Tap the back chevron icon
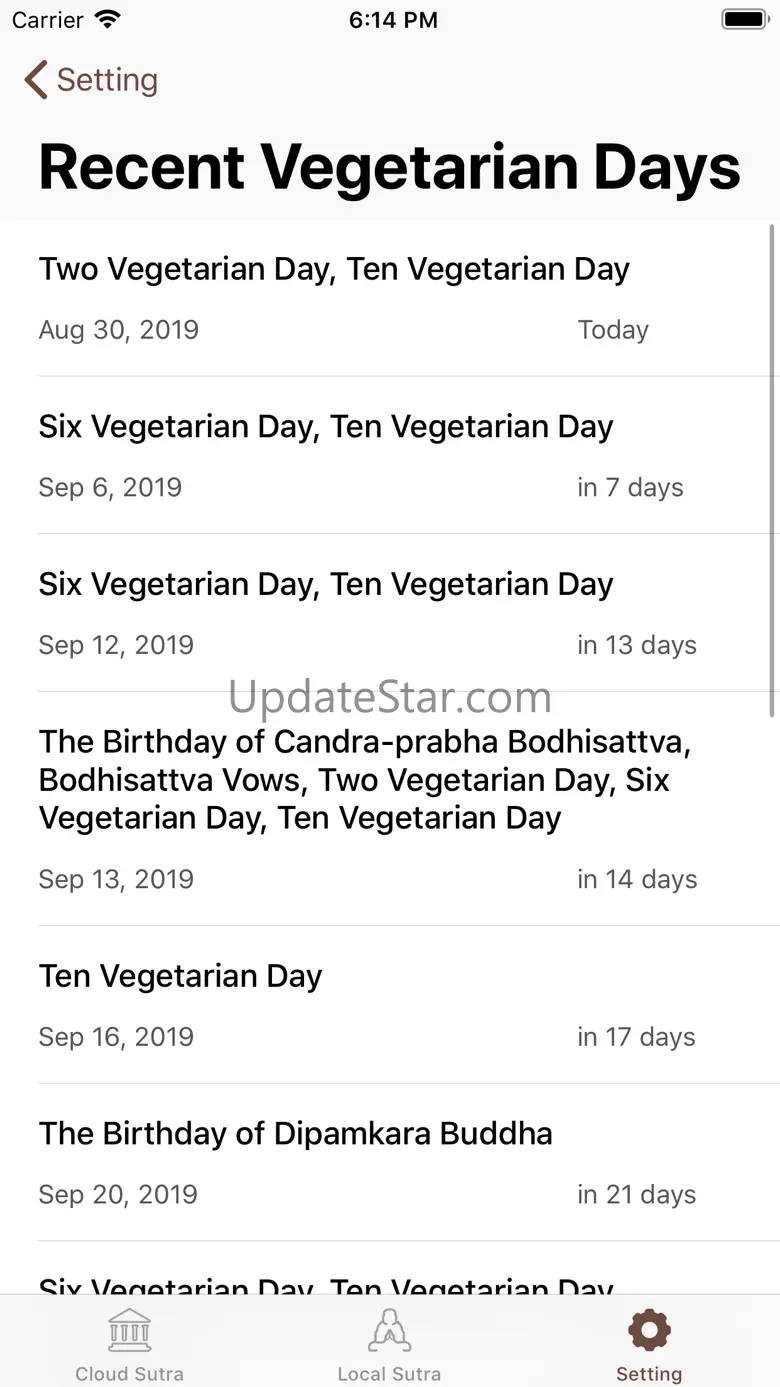 pyautogui.click(x=36, y=80)
